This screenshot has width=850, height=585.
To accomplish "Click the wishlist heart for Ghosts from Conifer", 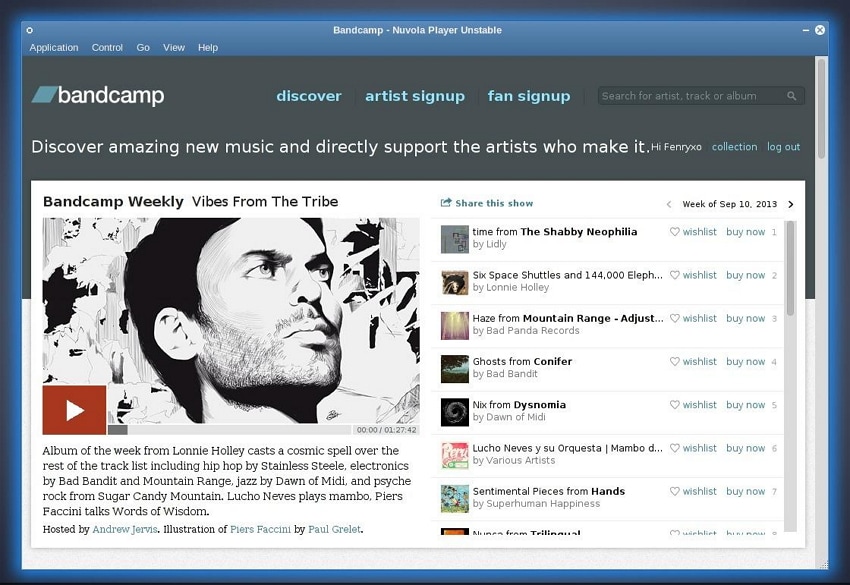I will (x=674, y=361).
